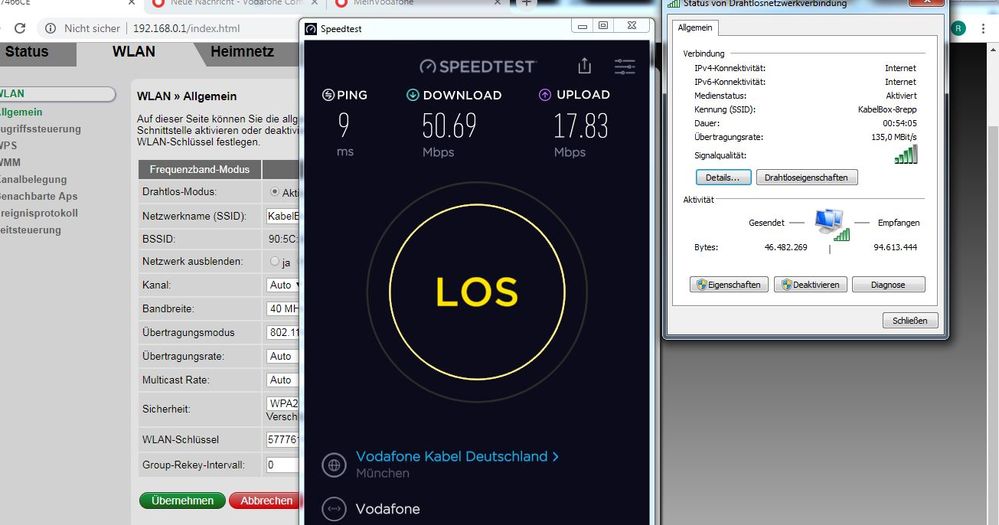Viewport: 999px width, 525px height.
Task: Open WPS in the WLAN sidebar
Action: (8, 145)
